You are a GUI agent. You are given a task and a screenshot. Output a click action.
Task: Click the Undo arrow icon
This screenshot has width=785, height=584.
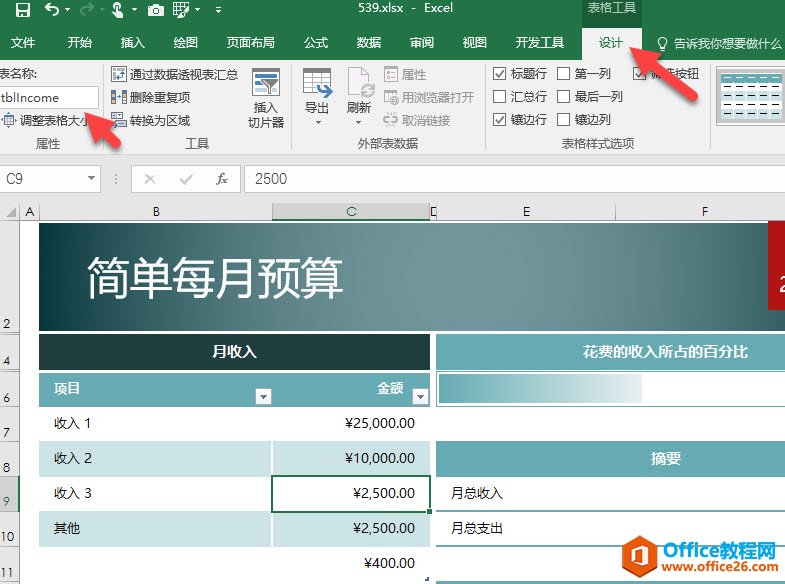[52, 10]
